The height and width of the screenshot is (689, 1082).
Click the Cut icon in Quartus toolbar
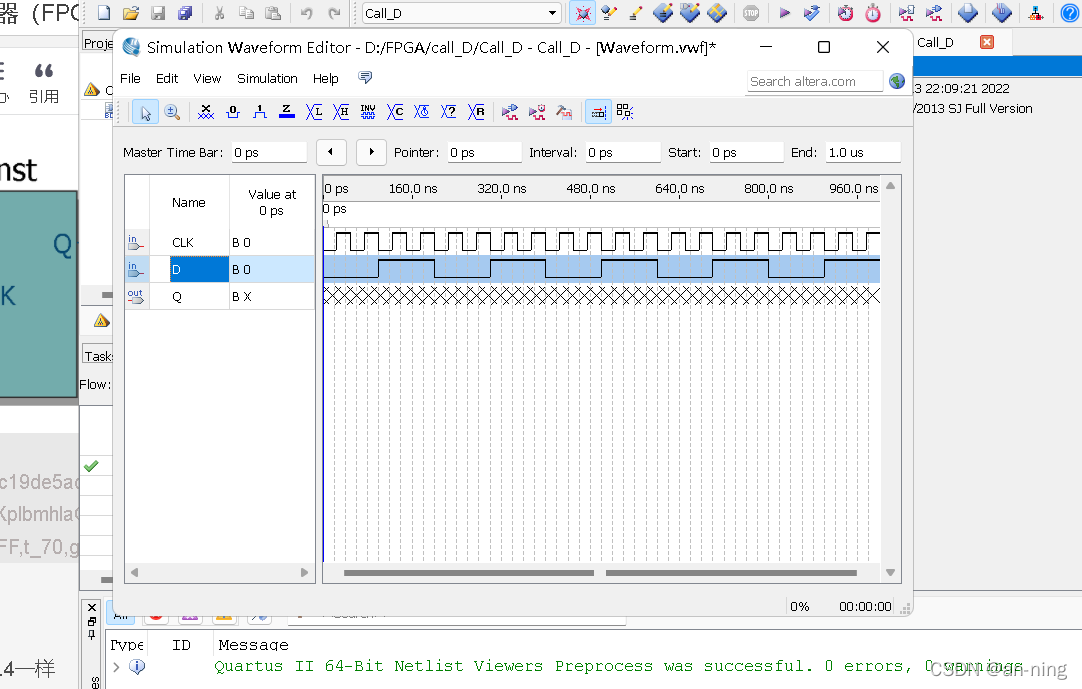tap(219, 12)
